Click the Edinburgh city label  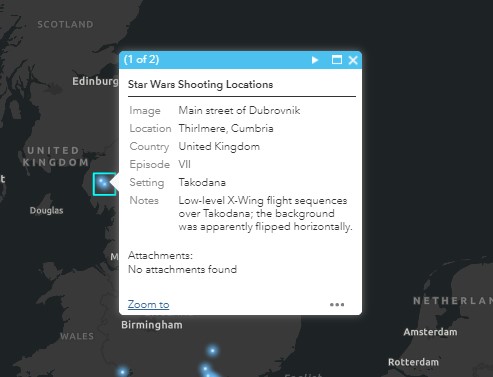coord(95,81)
